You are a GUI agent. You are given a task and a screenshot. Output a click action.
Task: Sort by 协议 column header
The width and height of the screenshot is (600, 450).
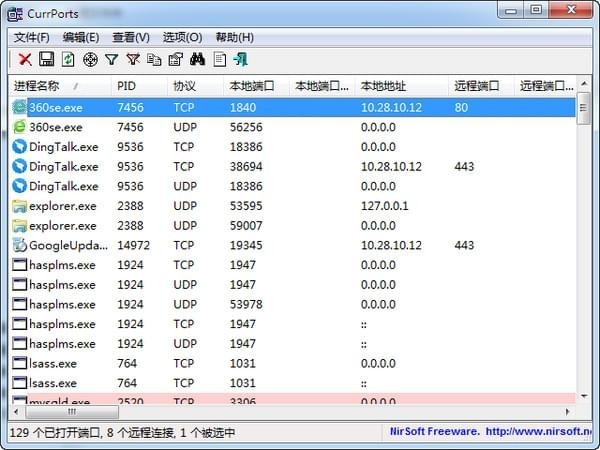click(196, 86)
